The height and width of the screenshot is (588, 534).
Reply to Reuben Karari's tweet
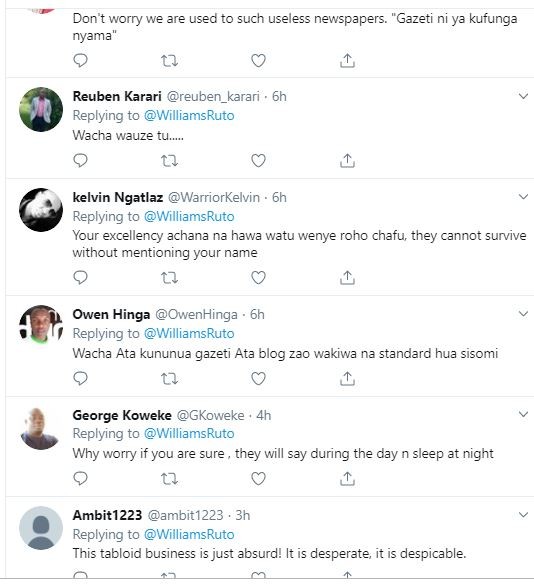click(80, 160)
